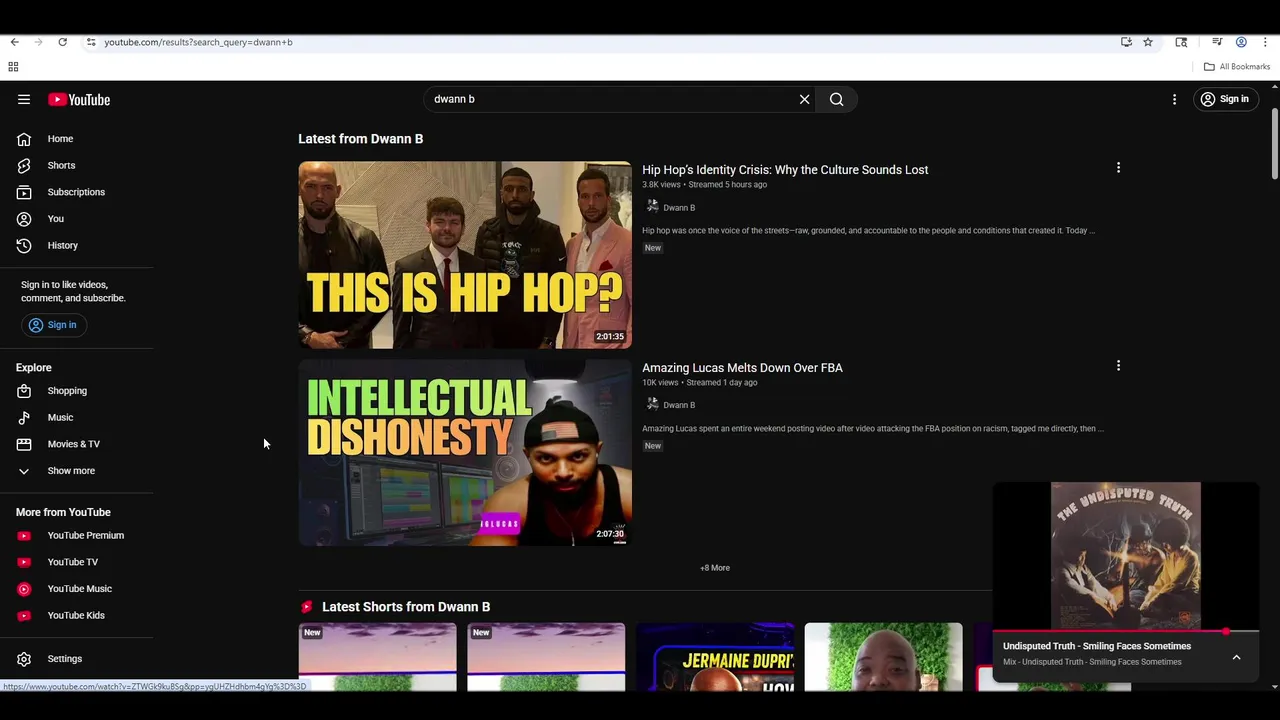Click the install app icon in address bar
The width and height of the screenshot is (1280, 720).
(1126, 42)
